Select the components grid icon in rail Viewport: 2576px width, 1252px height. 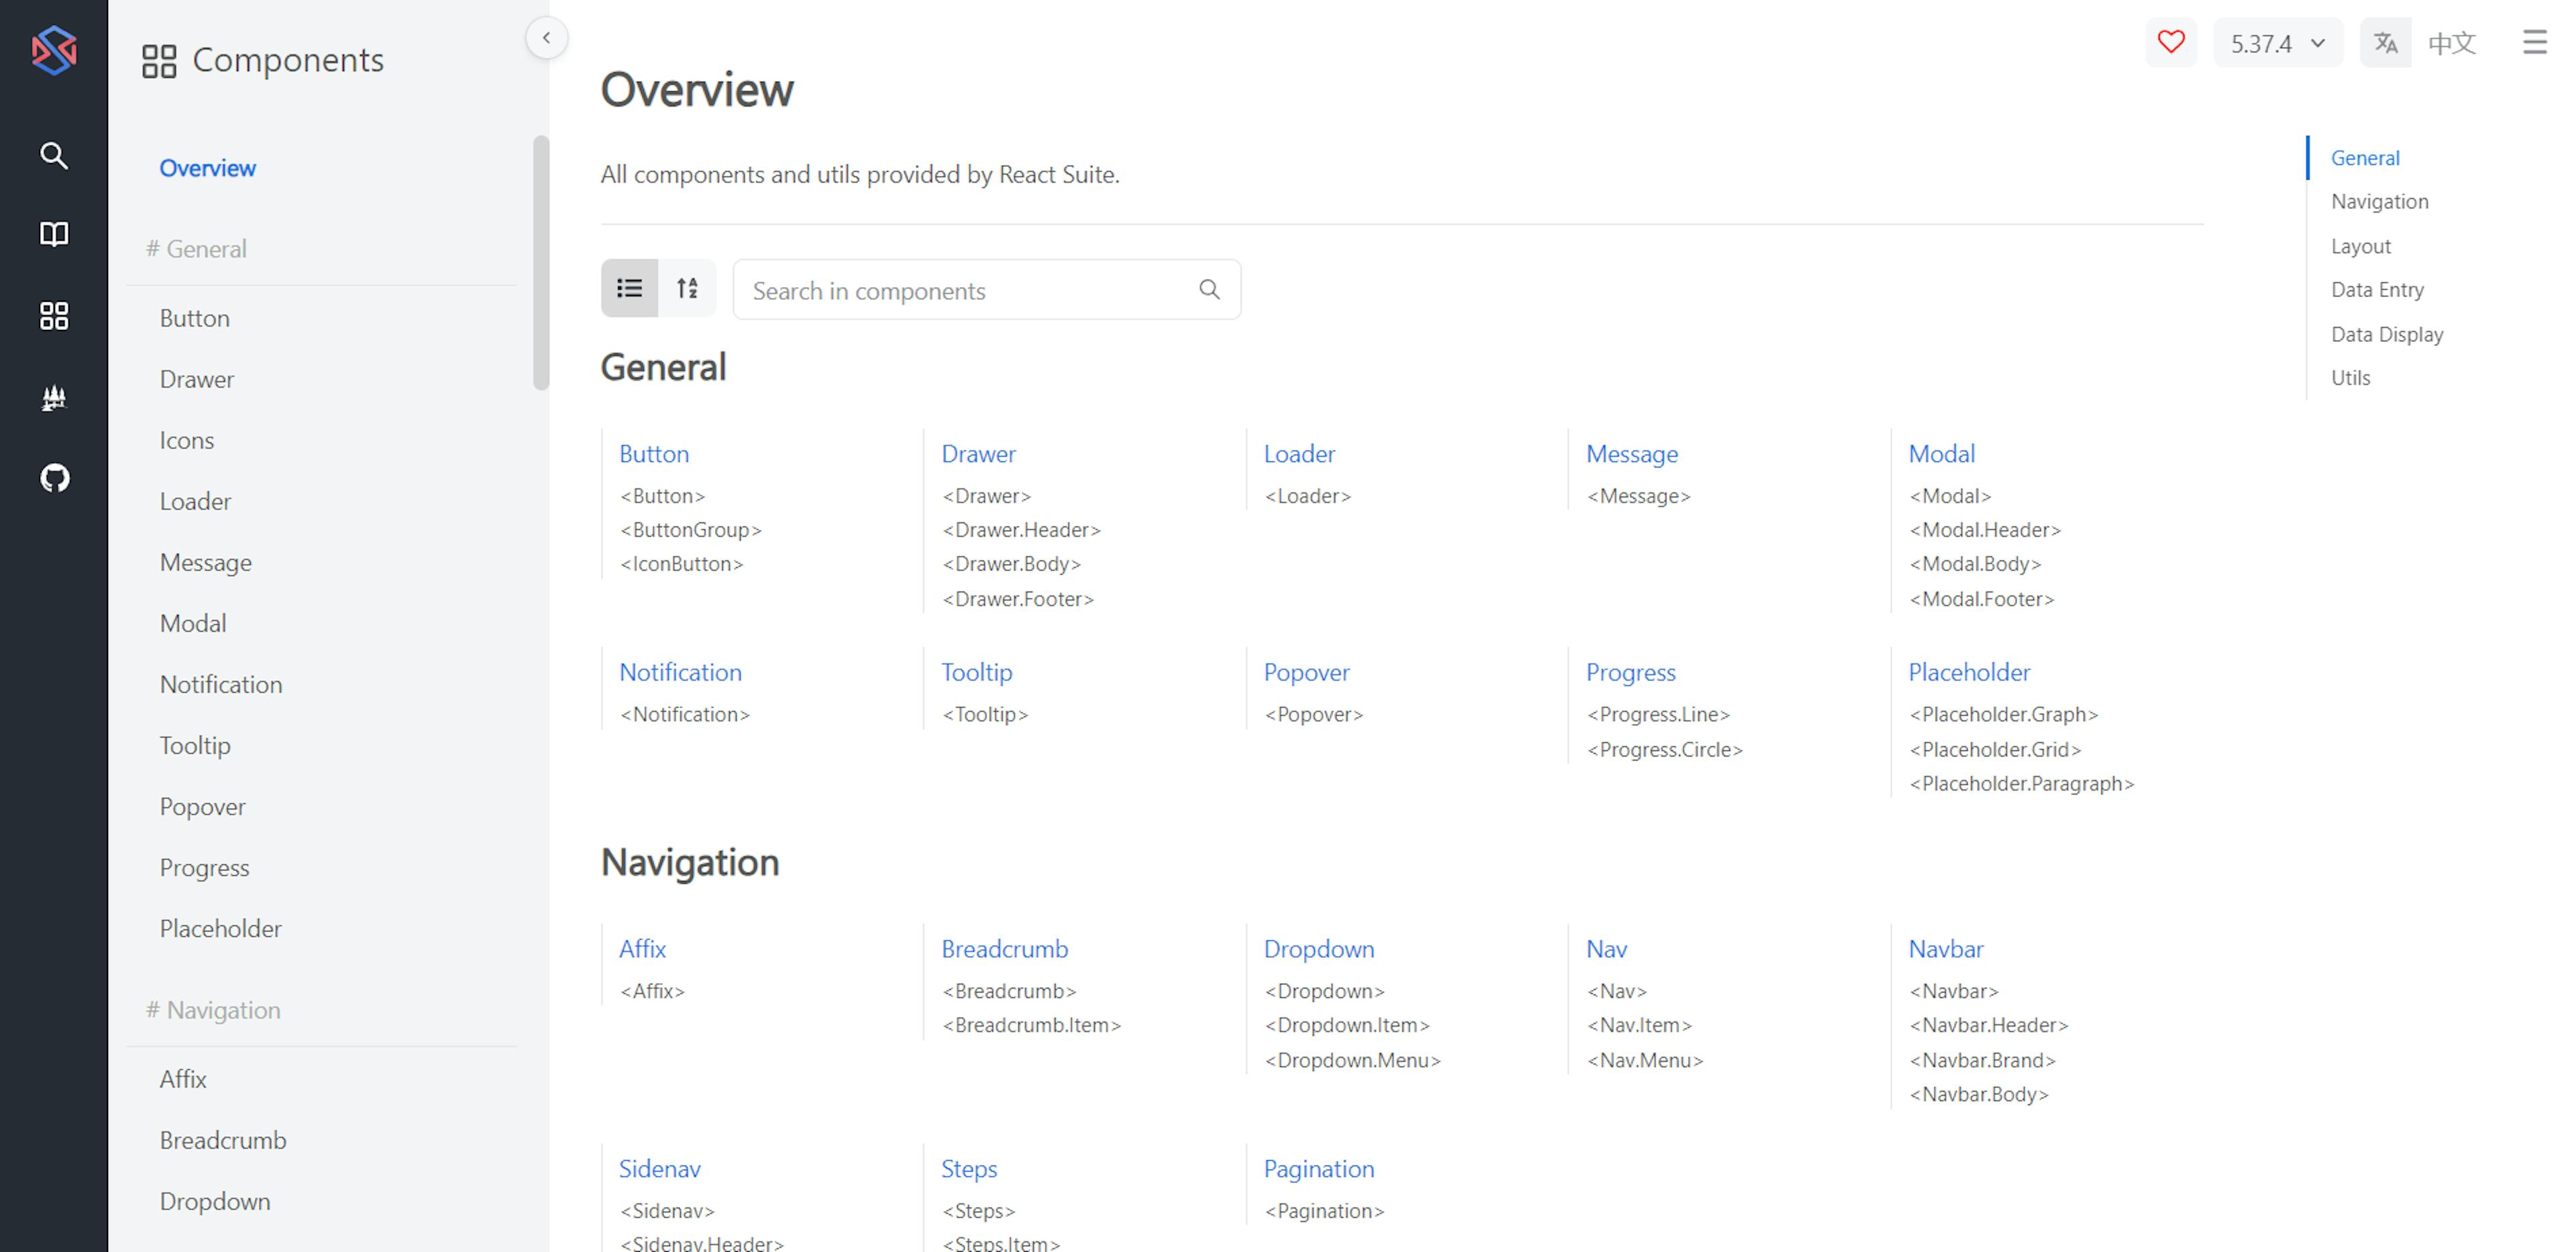coord(54,316)
